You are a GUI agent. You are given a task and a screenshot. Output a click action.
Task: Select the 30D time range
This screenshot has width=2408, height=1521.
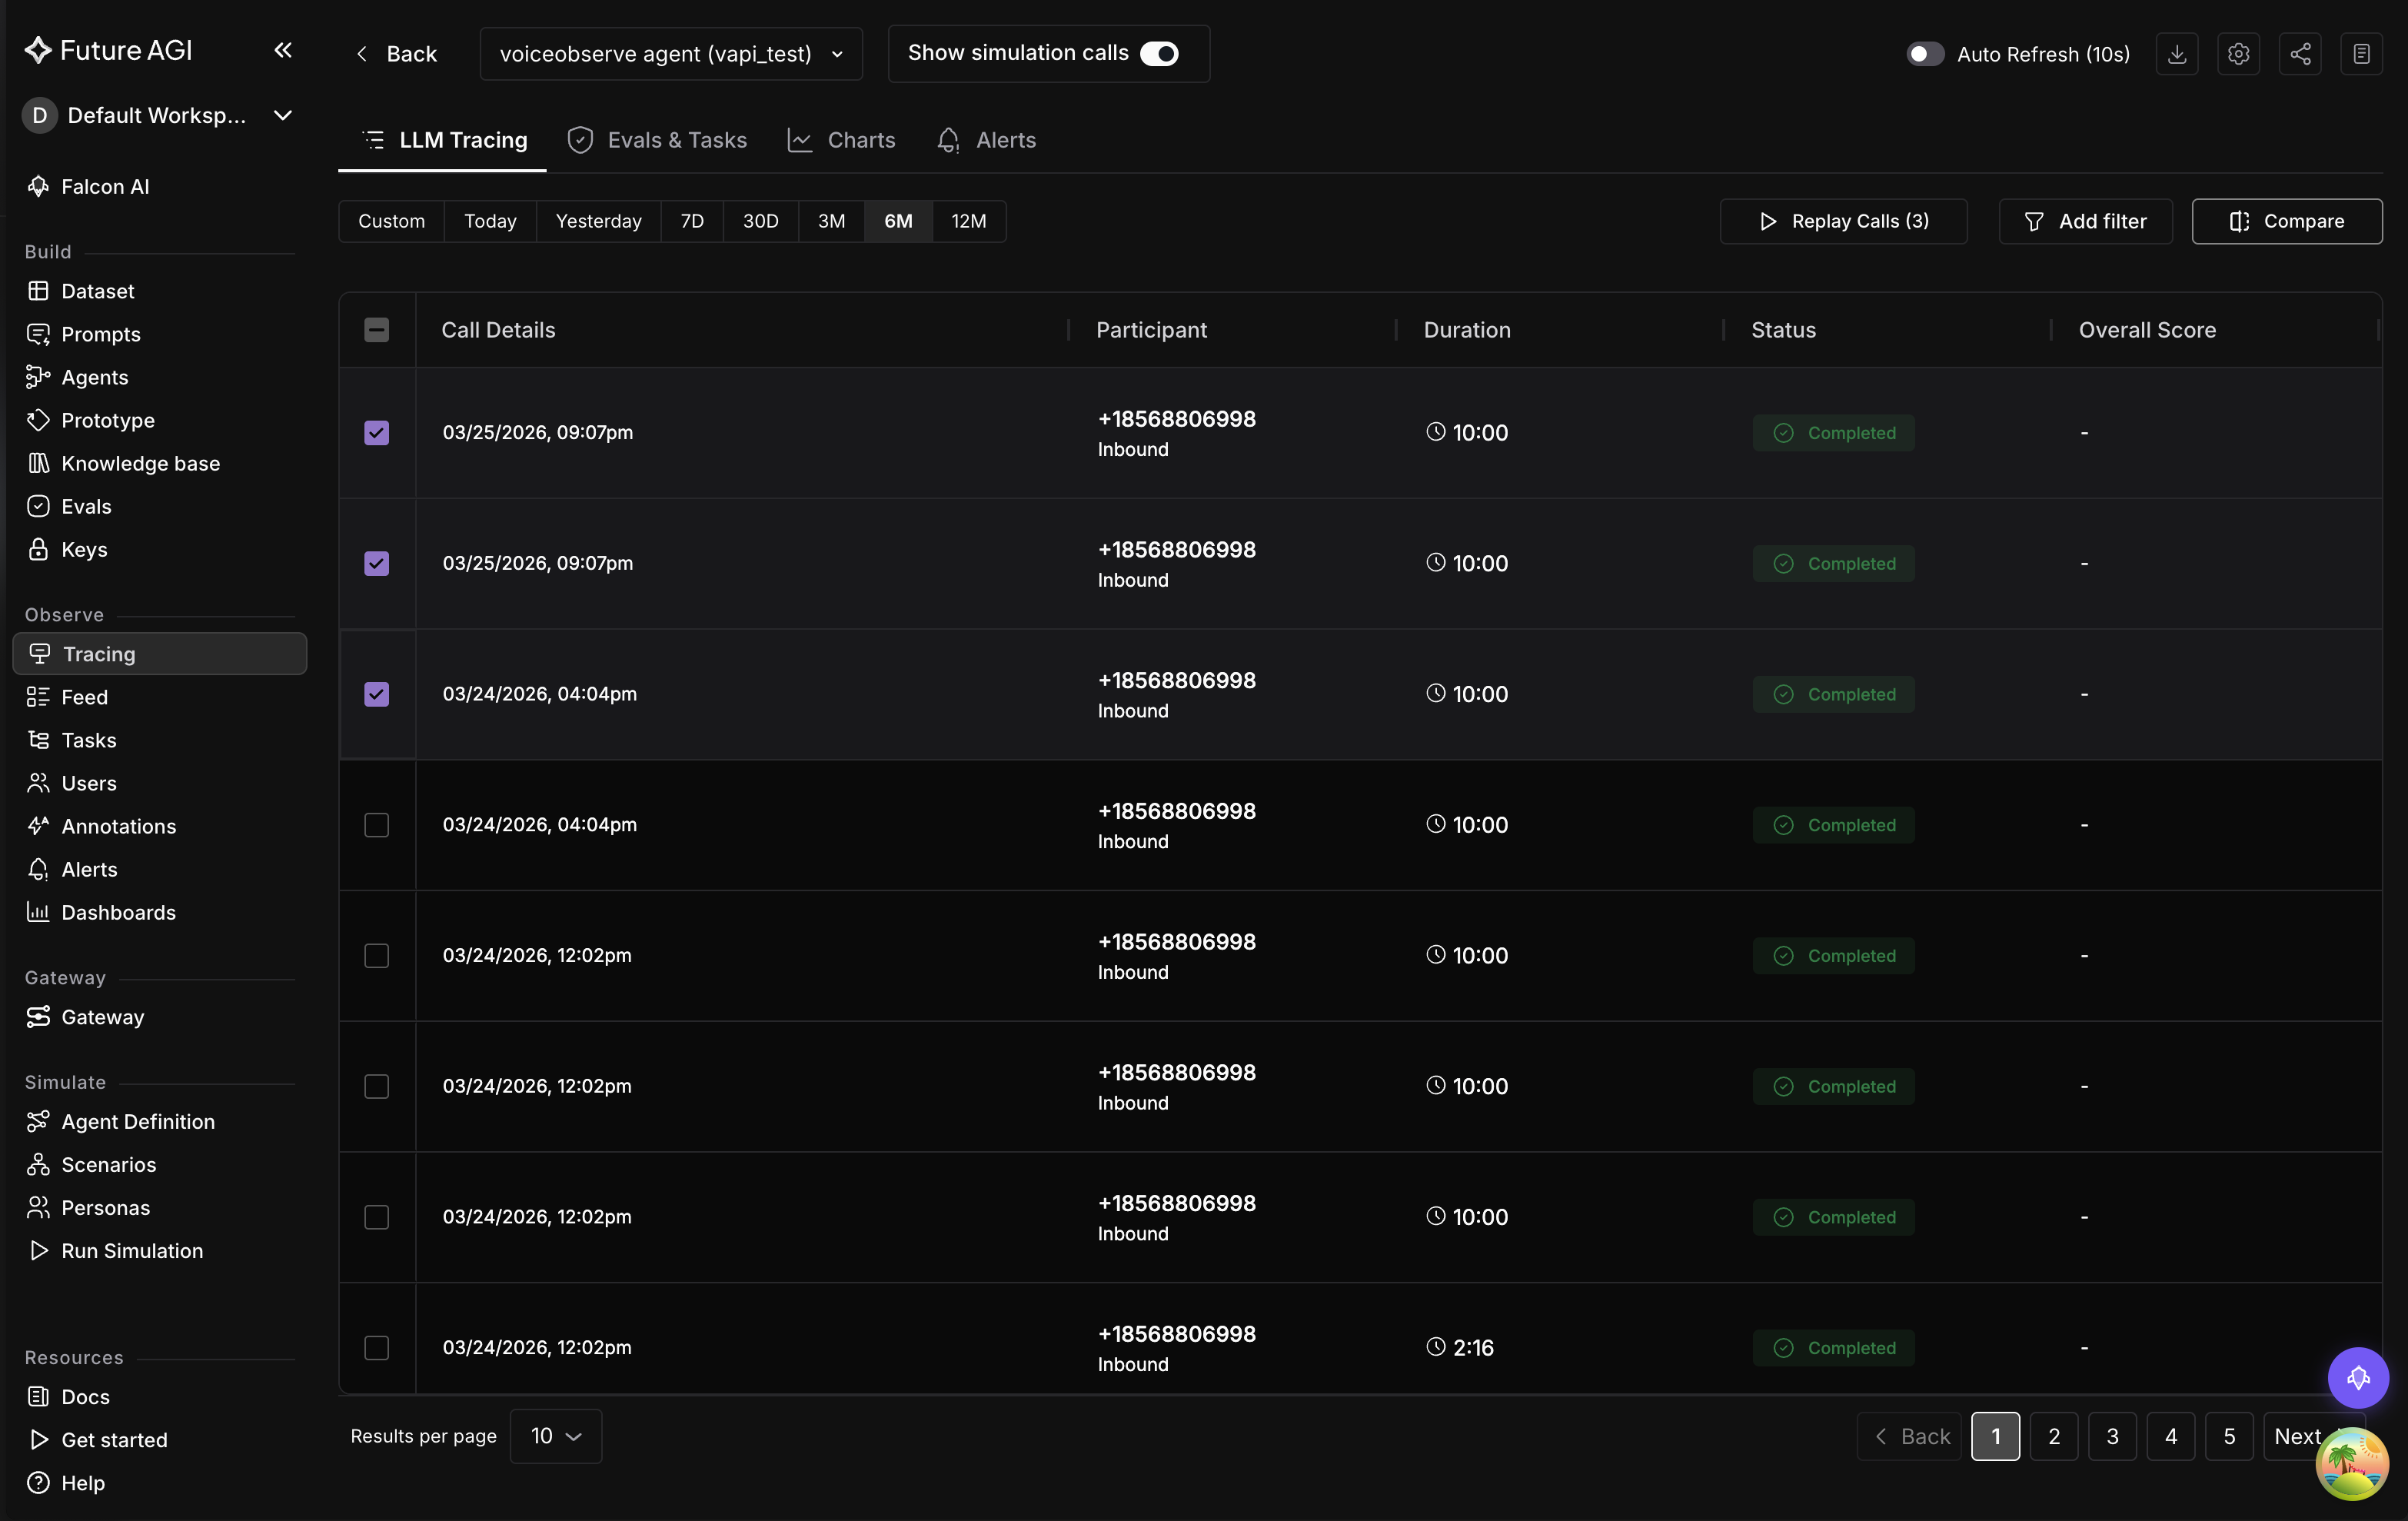(x=760, y=221)
